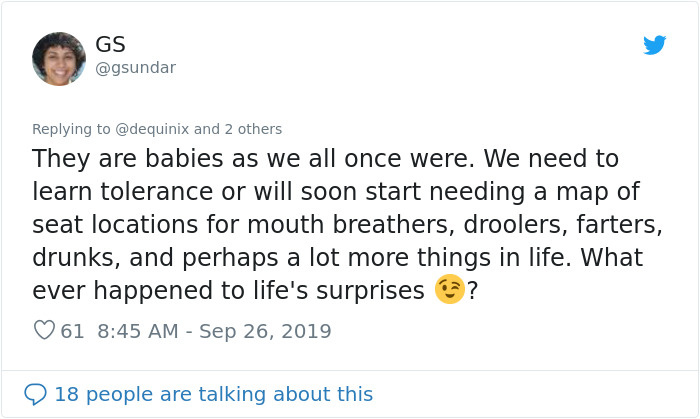Click the winking face emoji
Viewport: 700px width, 419px height.
point(450,290)
